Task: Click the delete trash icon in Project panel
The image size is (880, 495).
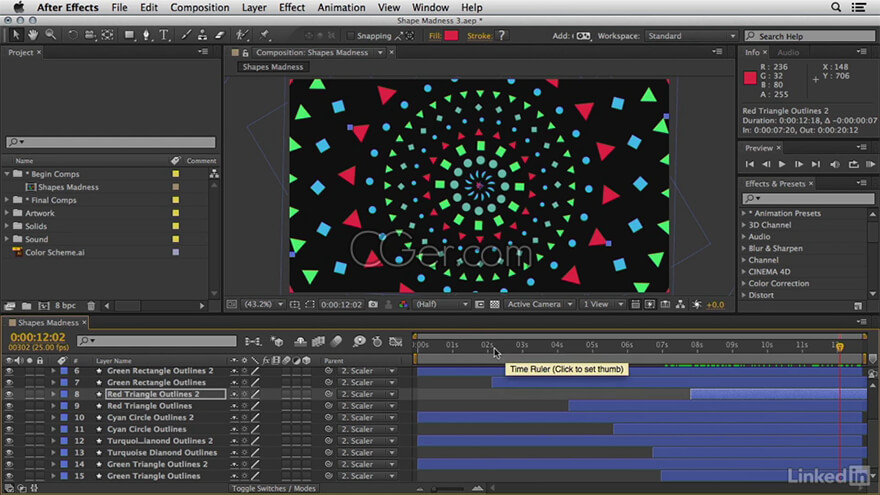Action: point(91,306)
